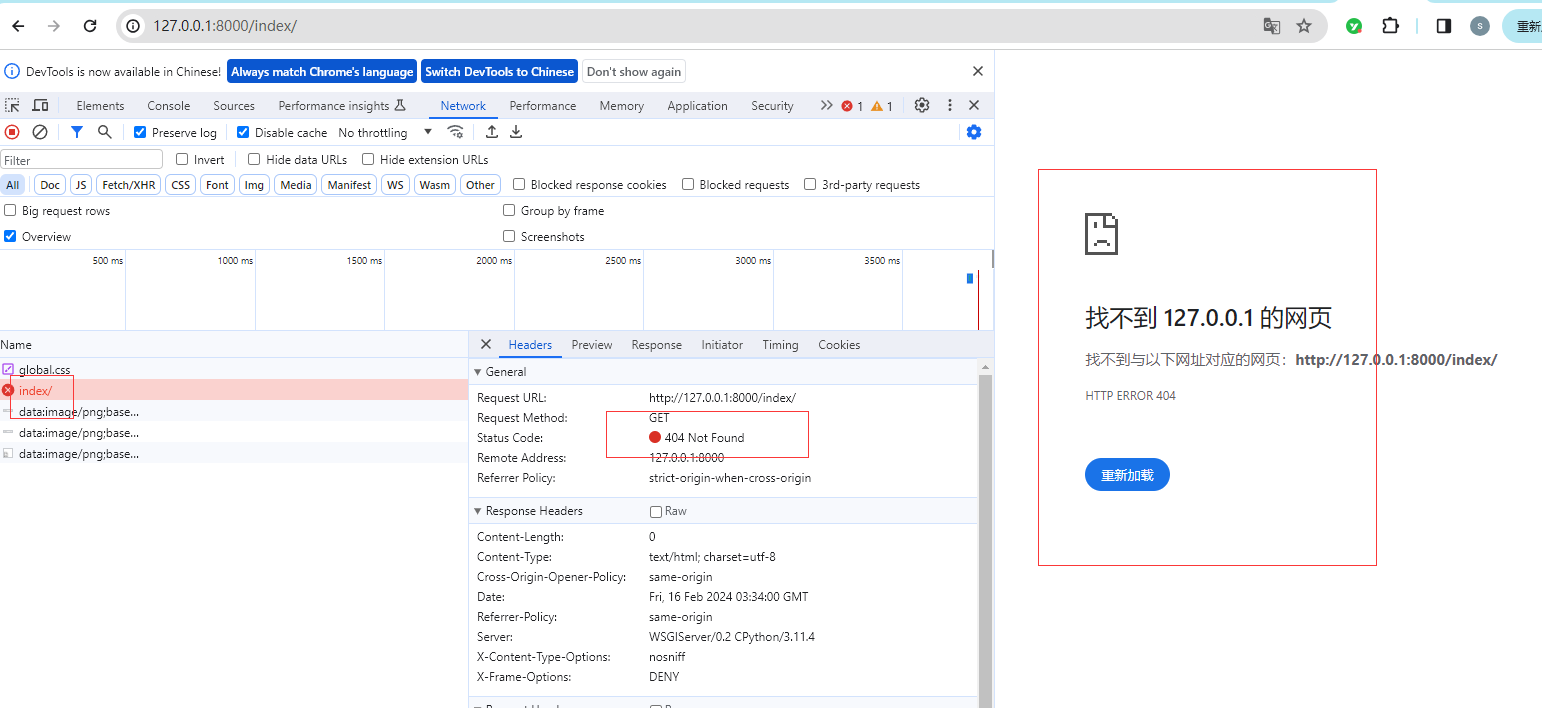
Task: Click the browser address bar URL
Action: (x=225, y=26)
